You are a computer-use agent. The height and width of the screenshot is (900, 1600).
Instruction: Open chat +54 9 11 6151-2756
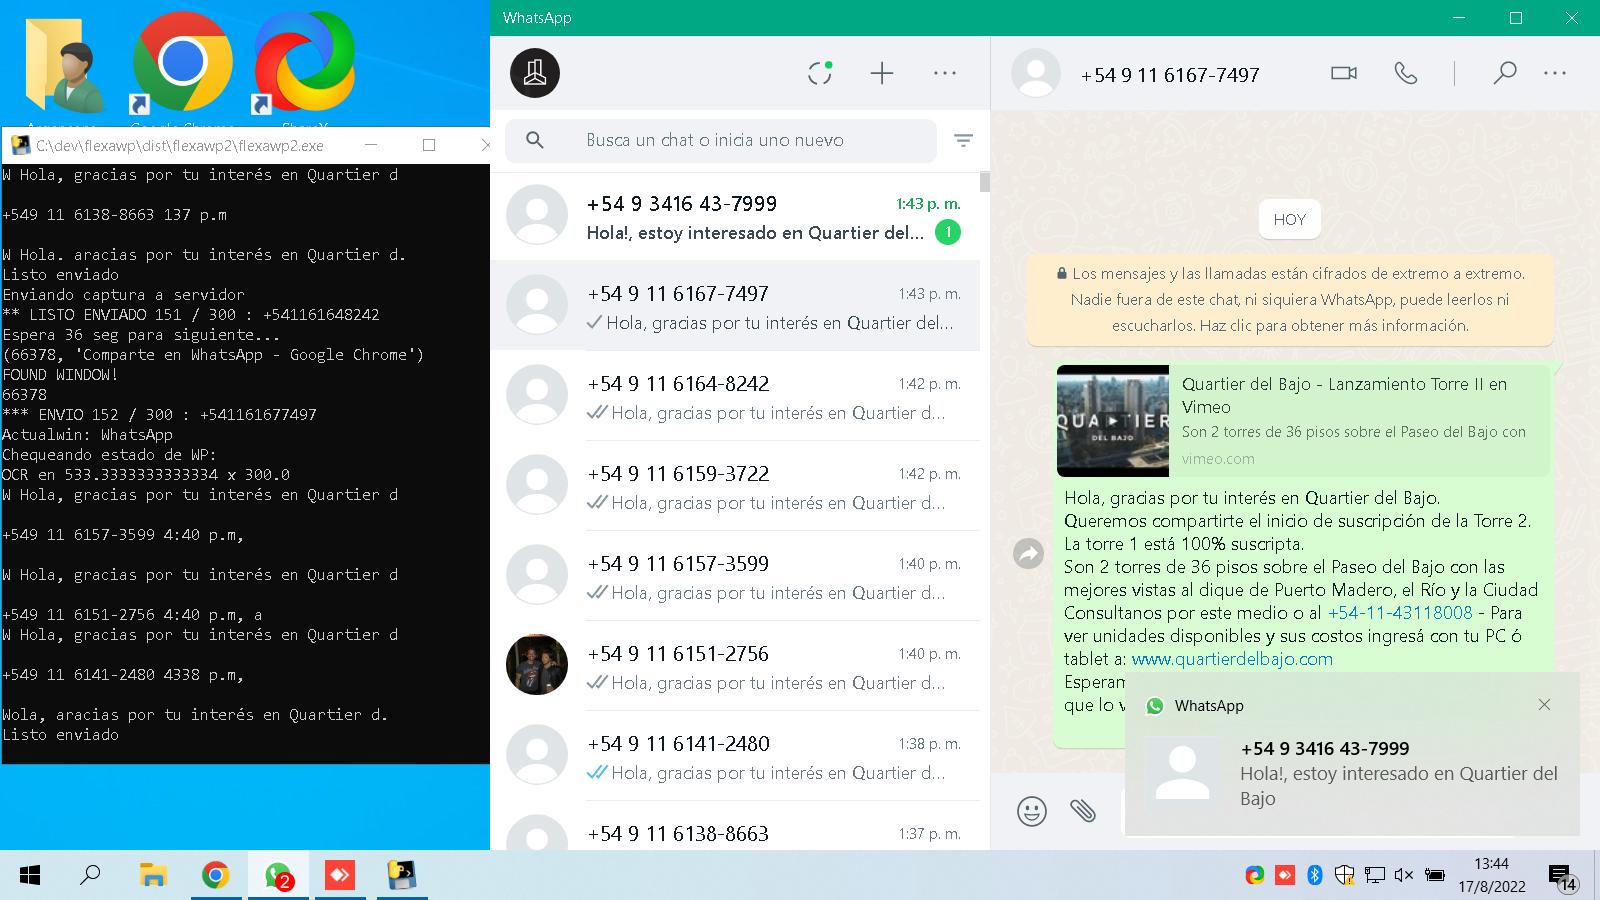[735, 666]
